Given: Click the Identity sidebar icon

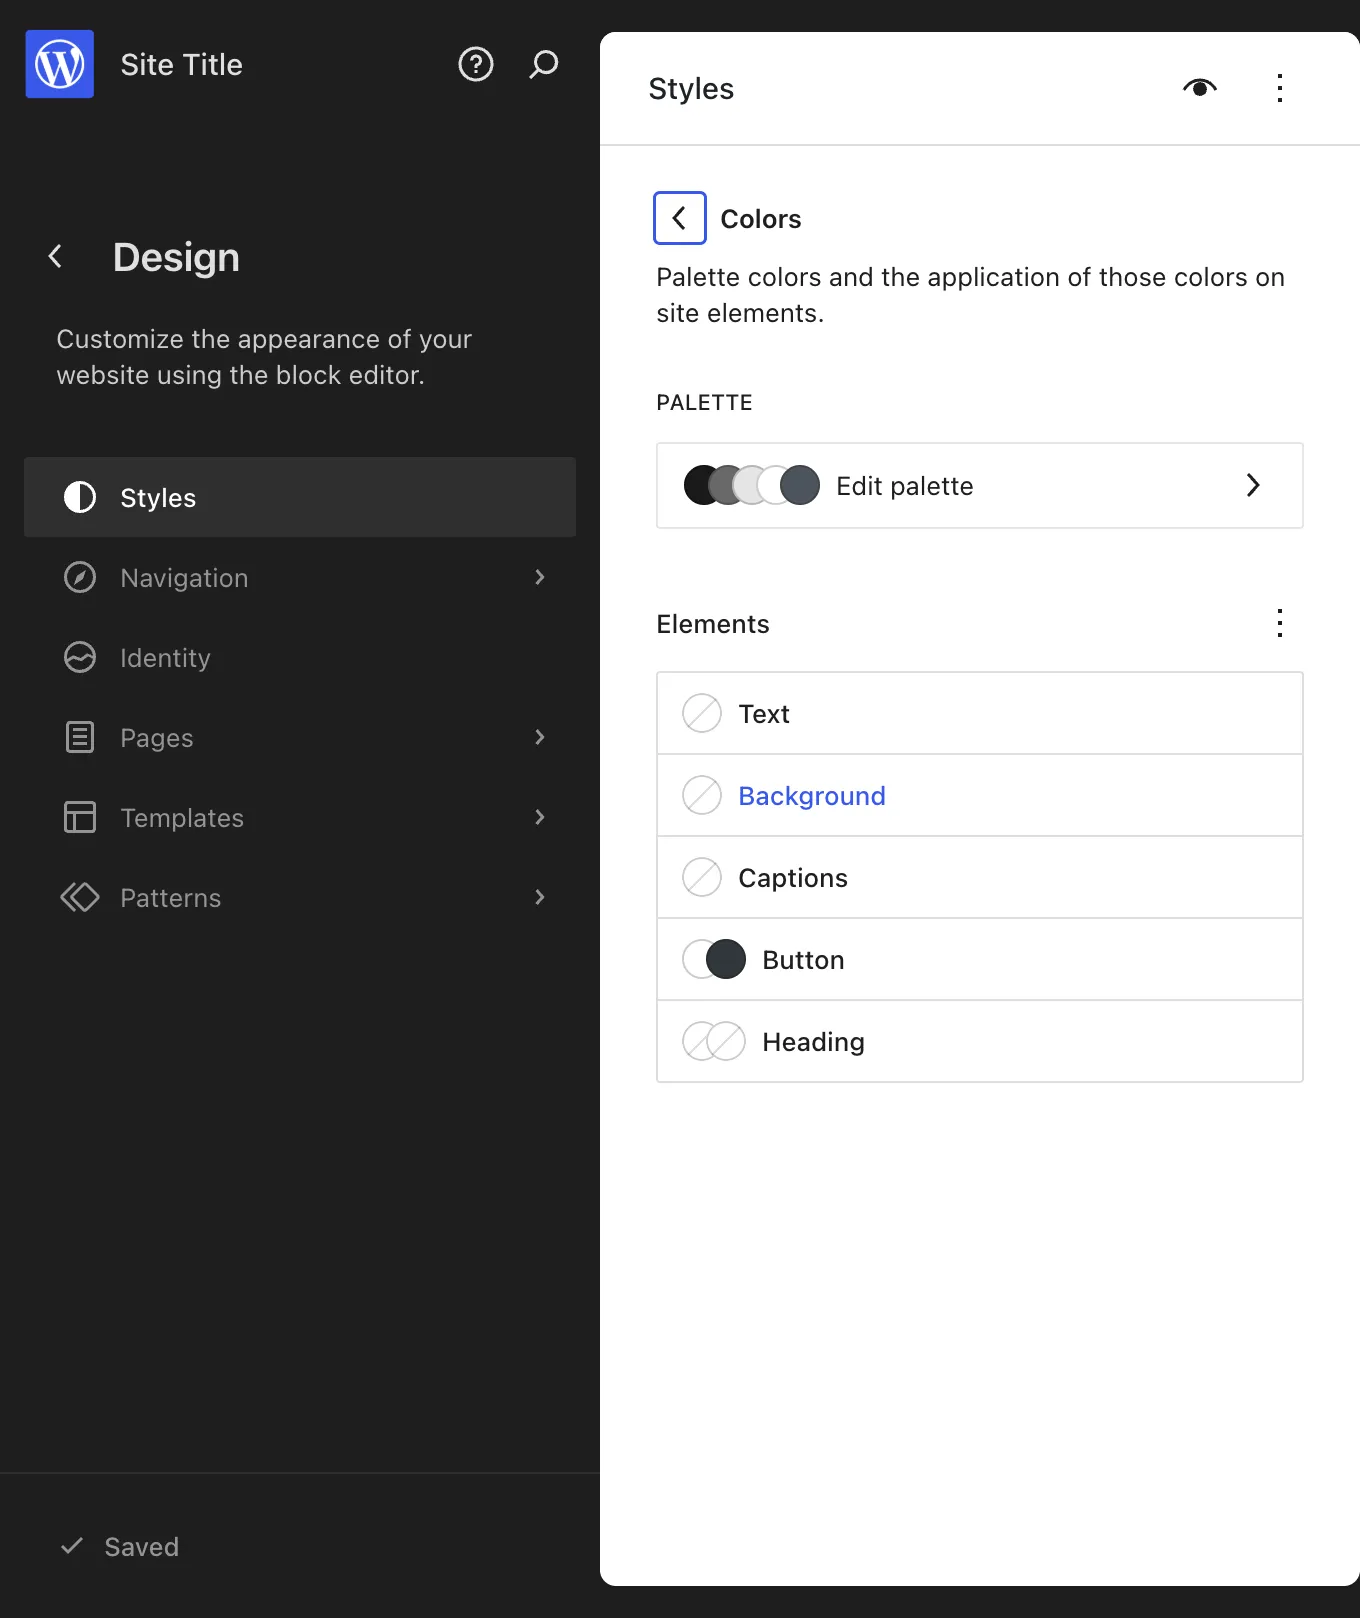Looking at the screenshot, I should [x=80, y=657].
